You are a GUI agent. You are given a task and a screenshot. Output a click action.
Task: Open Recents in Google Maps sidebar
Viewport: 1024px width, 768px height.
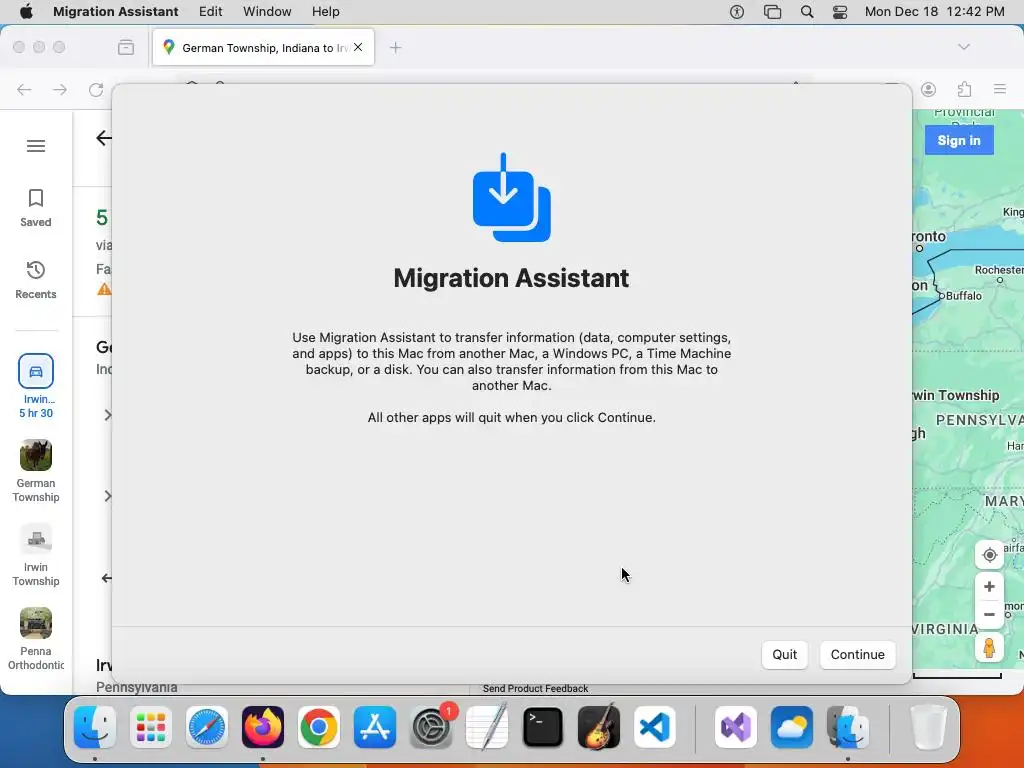pyautogui.click(x=36, y=280)
